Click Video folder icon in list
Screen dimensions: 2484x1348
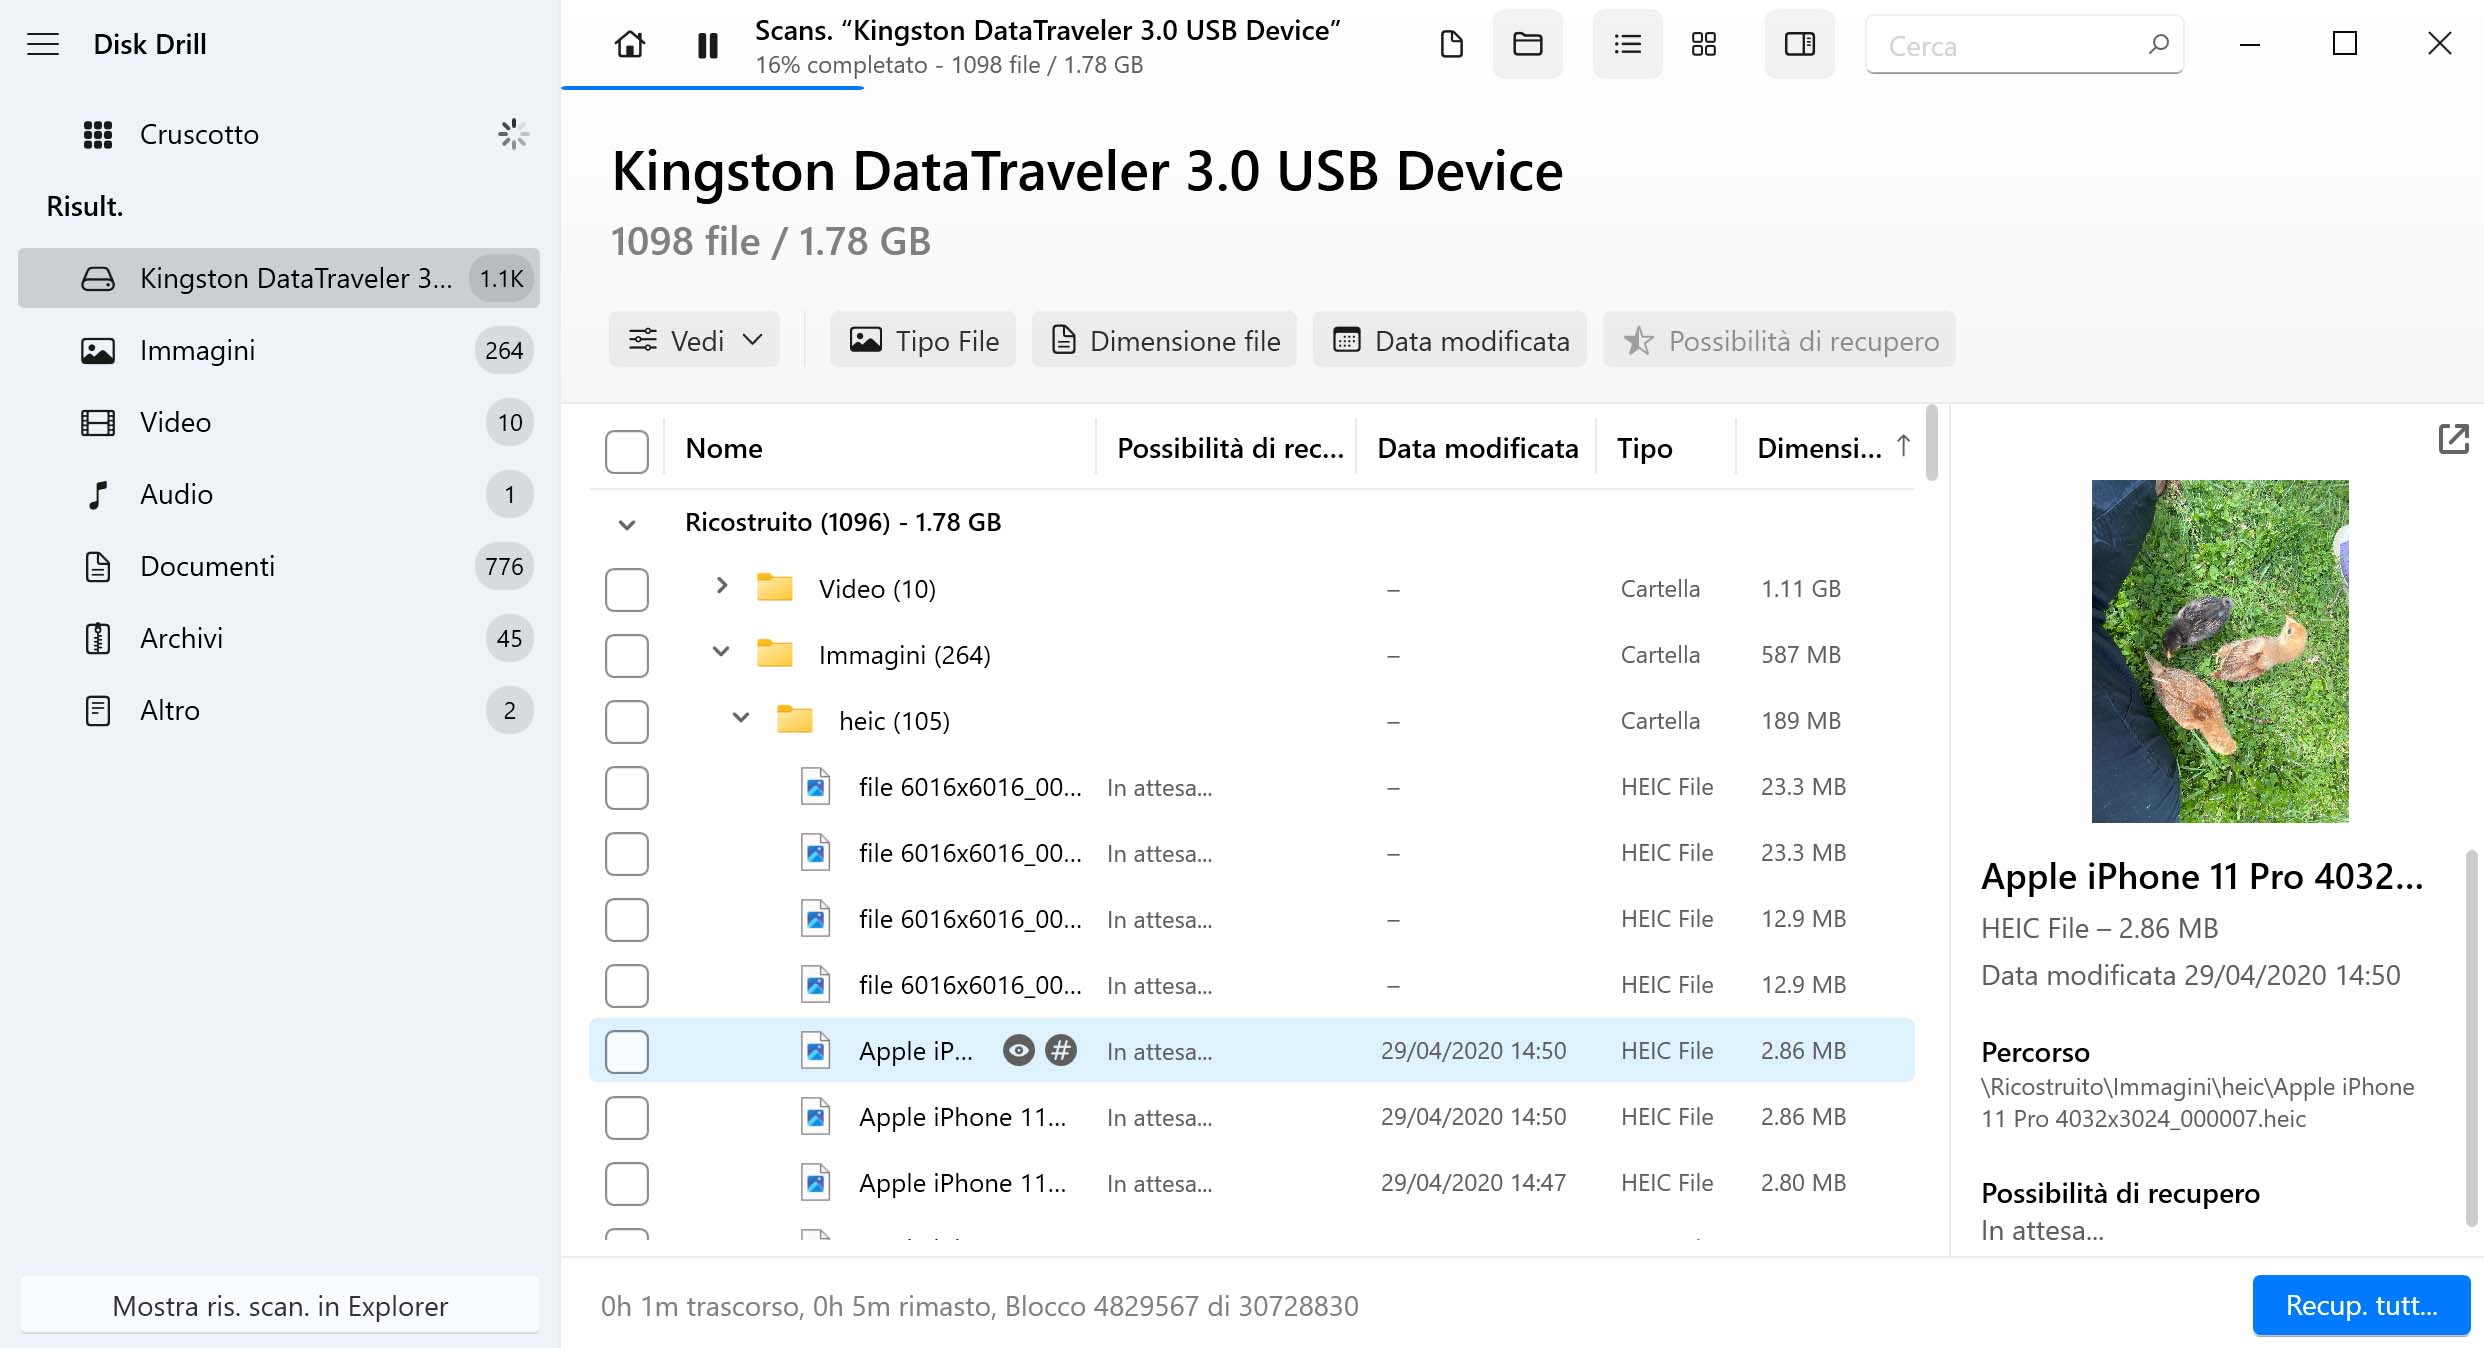pos(774,588)
